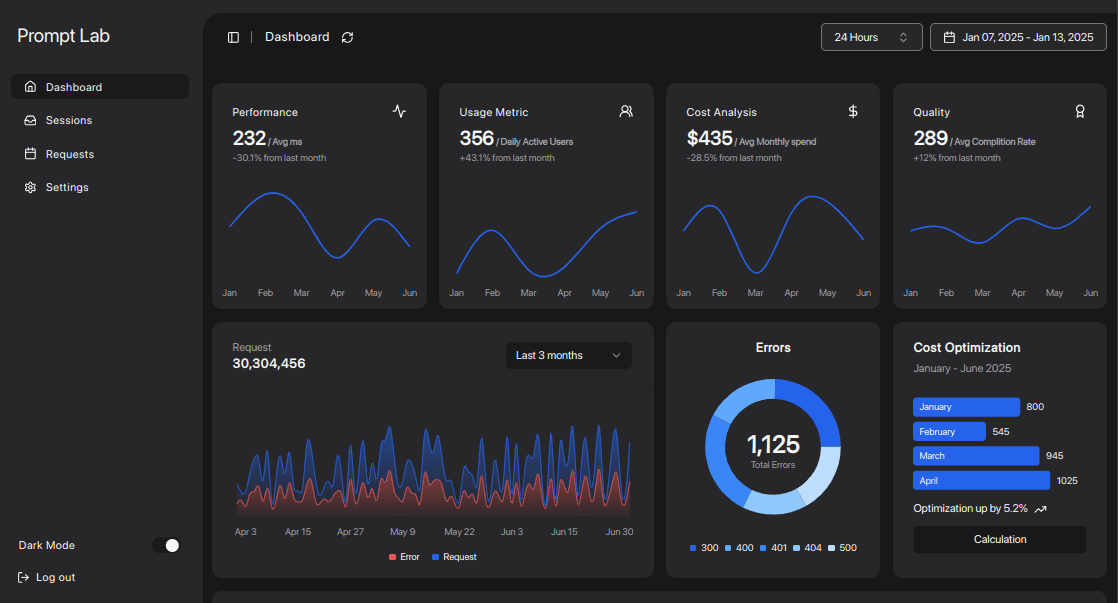Select Requests in the sidebar
This screenshot has height=603, width=1118.
(68, 153)
